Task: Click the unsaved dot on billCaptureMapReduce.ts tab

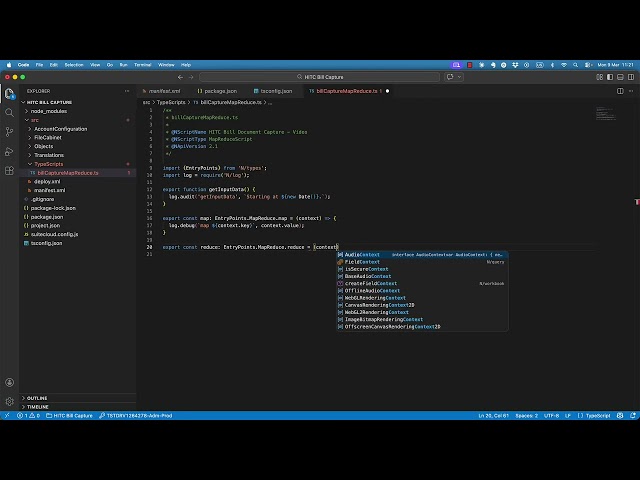Action: pos(387,91)
